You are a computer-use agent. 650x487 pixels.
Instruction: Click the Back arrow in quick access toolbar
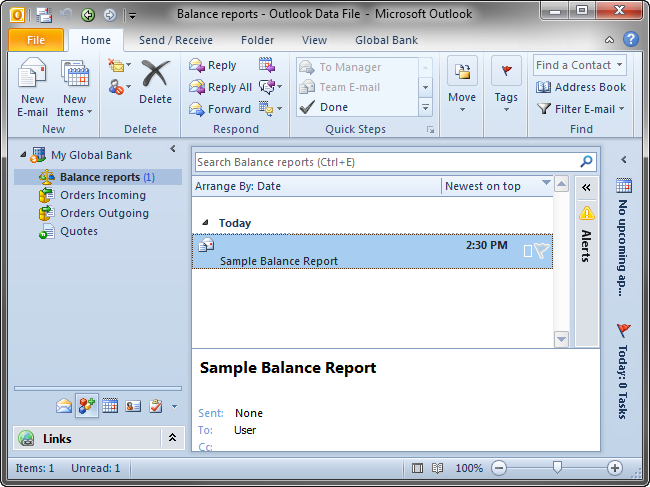point(88,15)
